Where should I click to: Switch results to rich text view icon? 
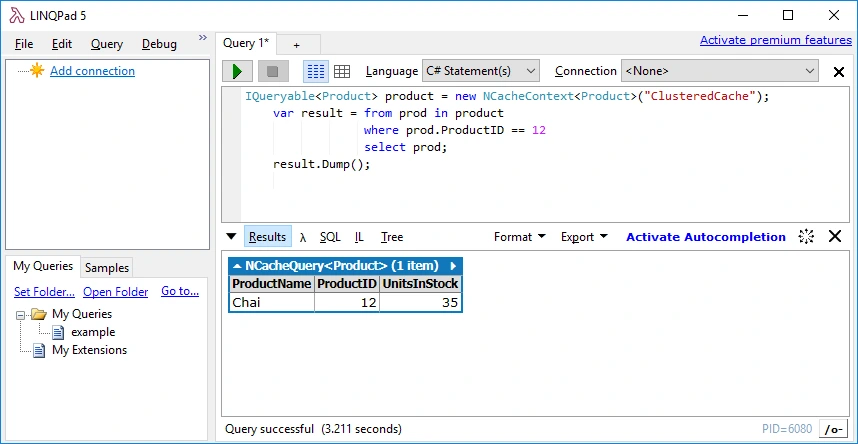tap(316, 71)
